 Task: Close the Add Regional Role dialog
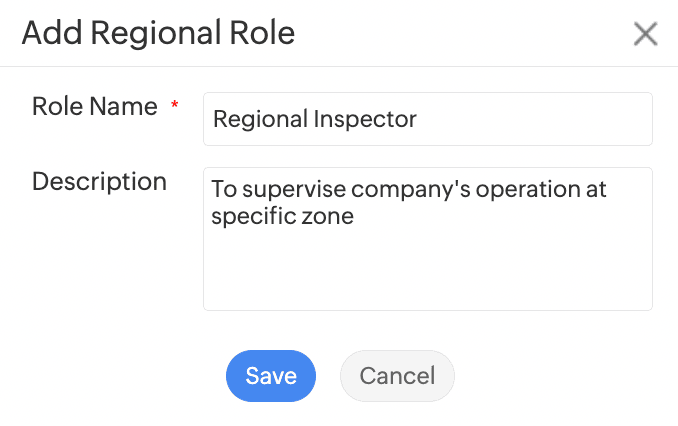[645, 34]
